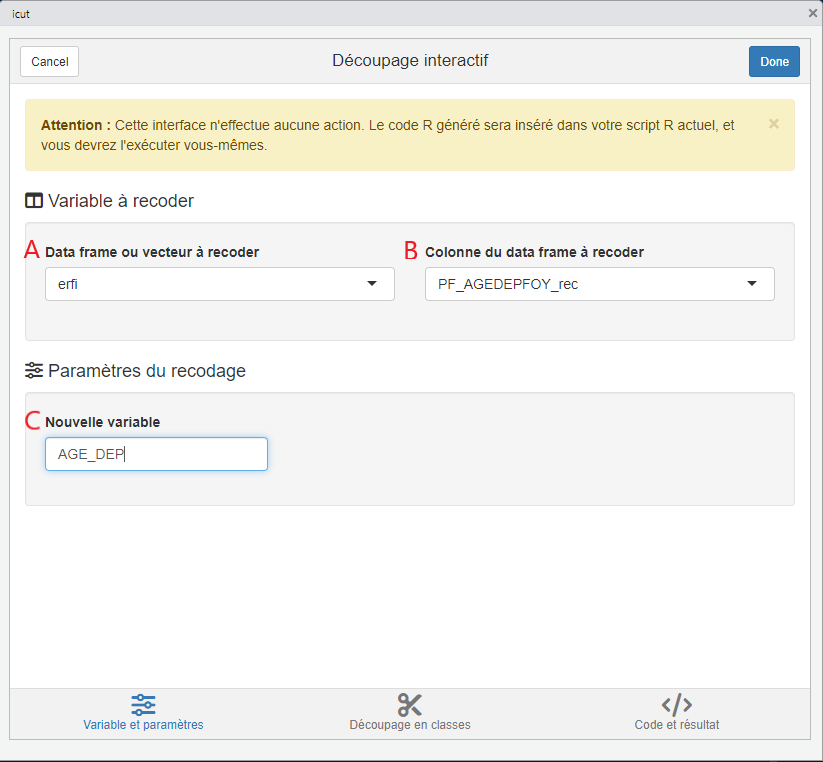The width and height of the screenshot is (823, 762).
Task: Click the Découpage interactif title text
Action: [x=410, y=61]
